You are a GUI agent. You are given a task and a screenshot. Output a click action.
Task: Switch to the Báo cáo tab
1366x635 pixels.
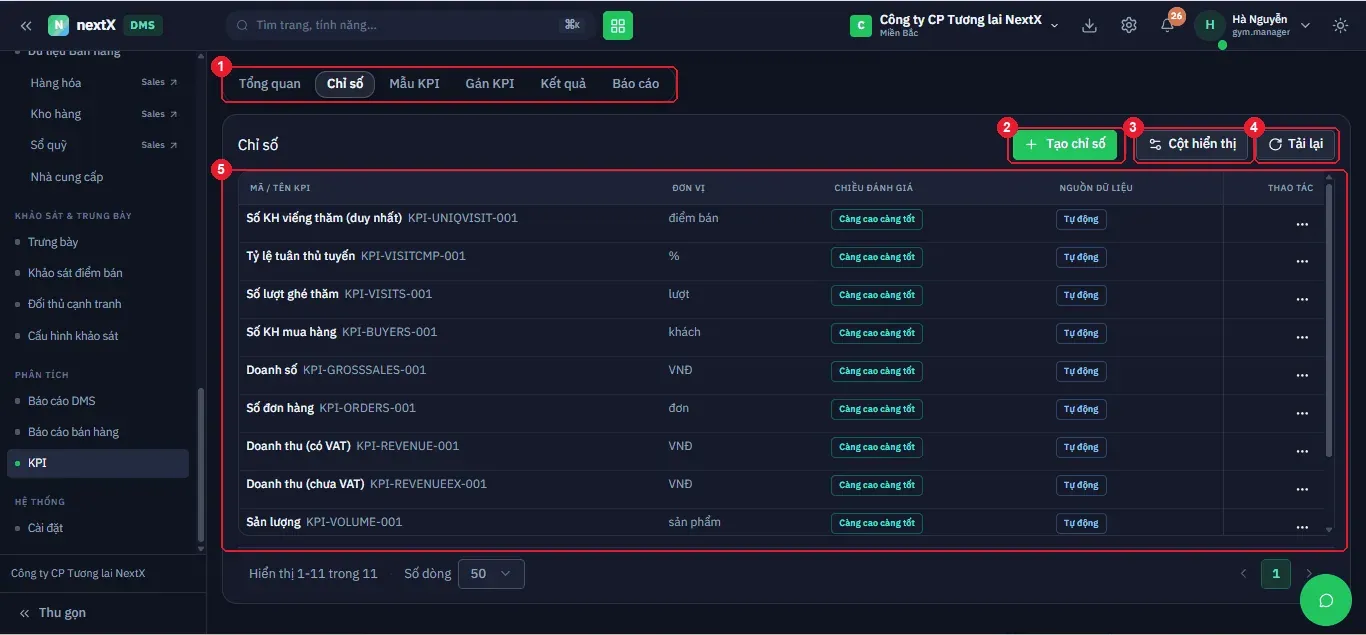click(636, 84)
